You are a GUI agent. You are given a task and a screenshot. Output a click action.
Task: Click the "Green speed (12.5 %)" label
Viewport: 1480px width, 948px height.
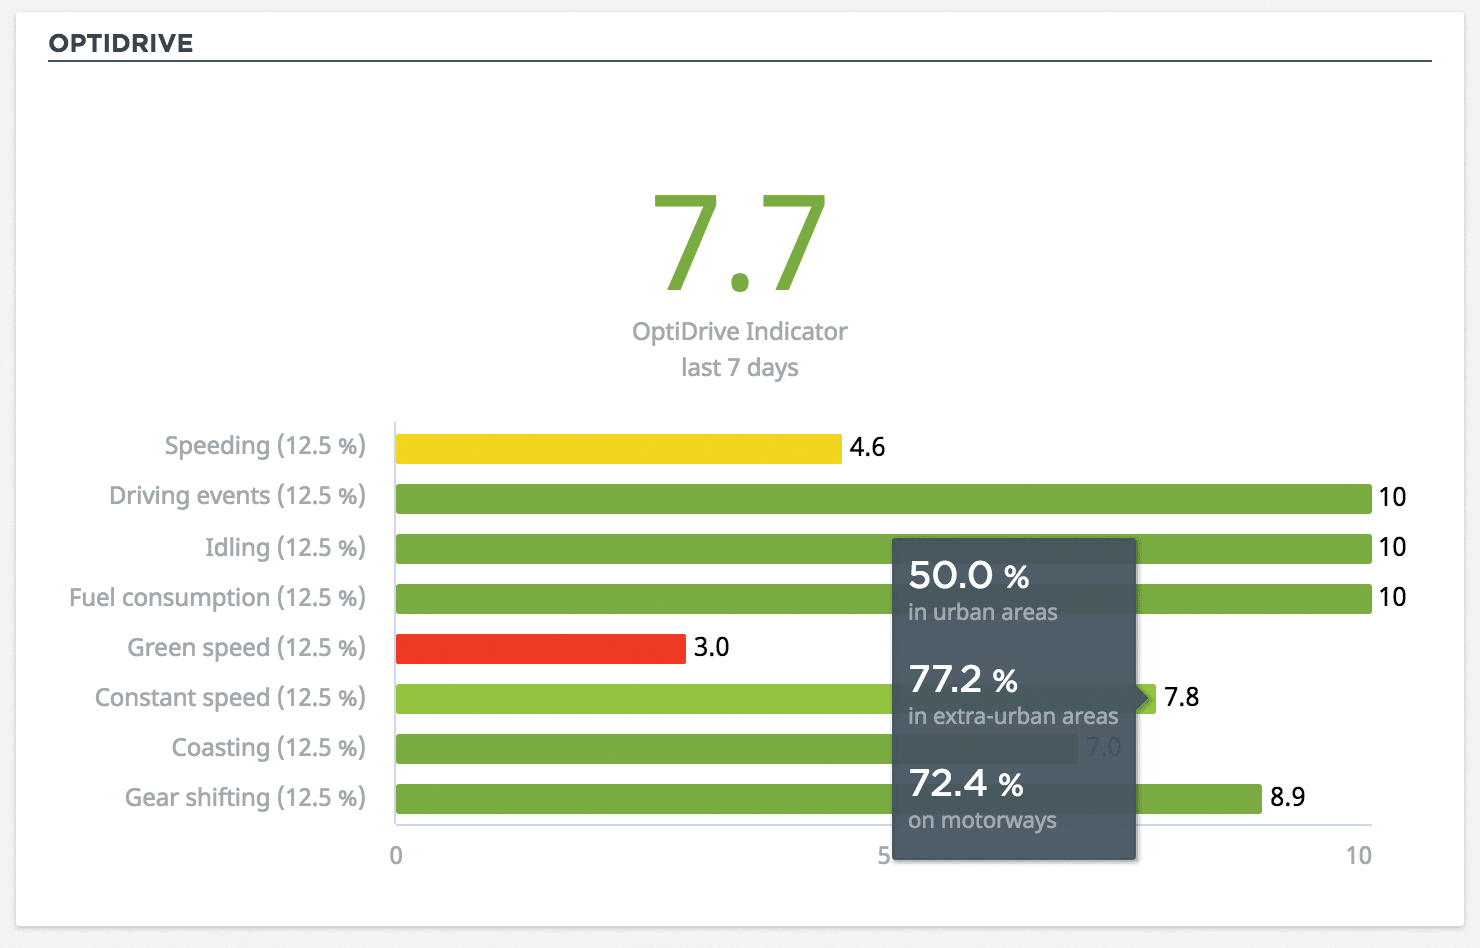[246, 648]
